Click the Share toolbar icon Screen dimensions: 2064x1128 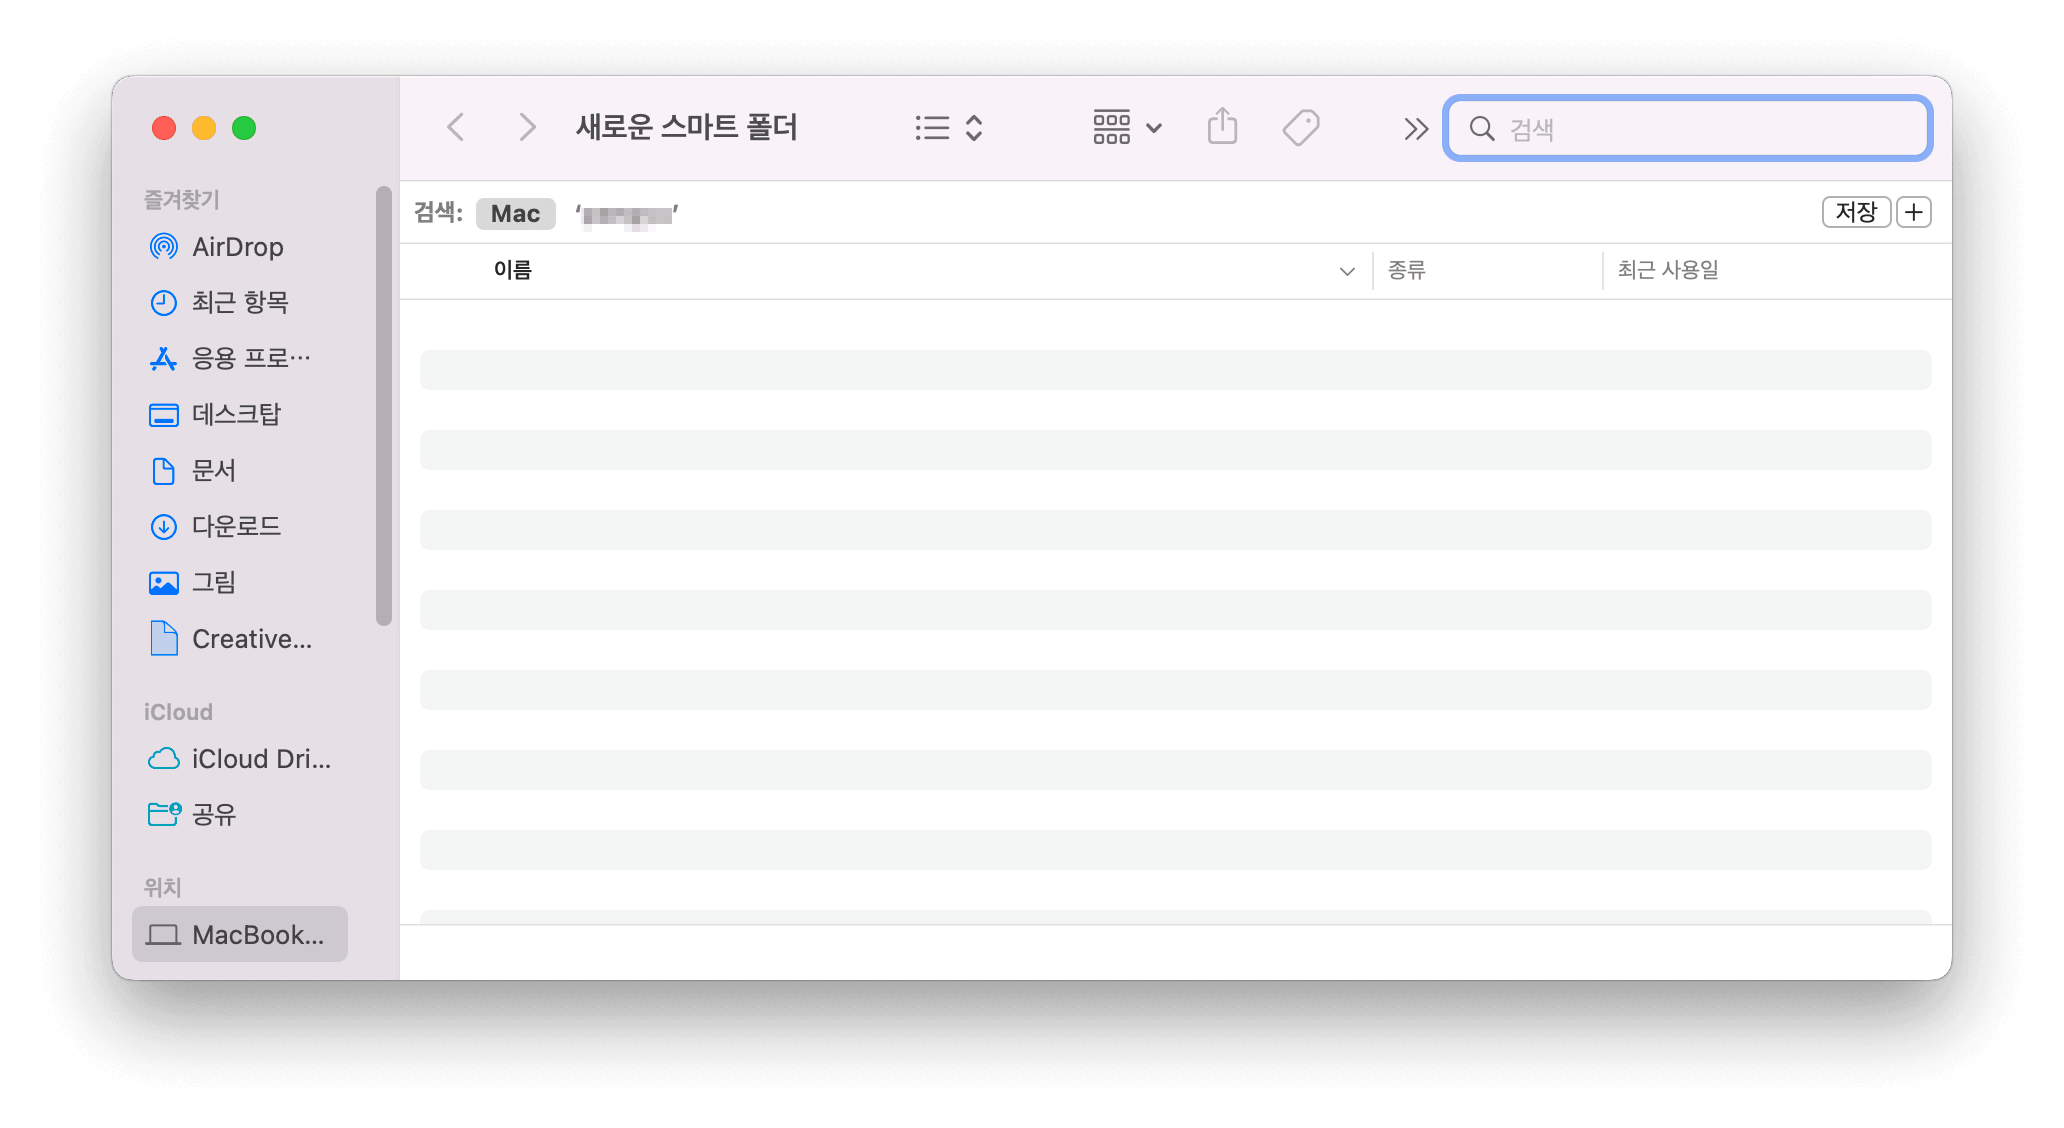coord(1222,127)
